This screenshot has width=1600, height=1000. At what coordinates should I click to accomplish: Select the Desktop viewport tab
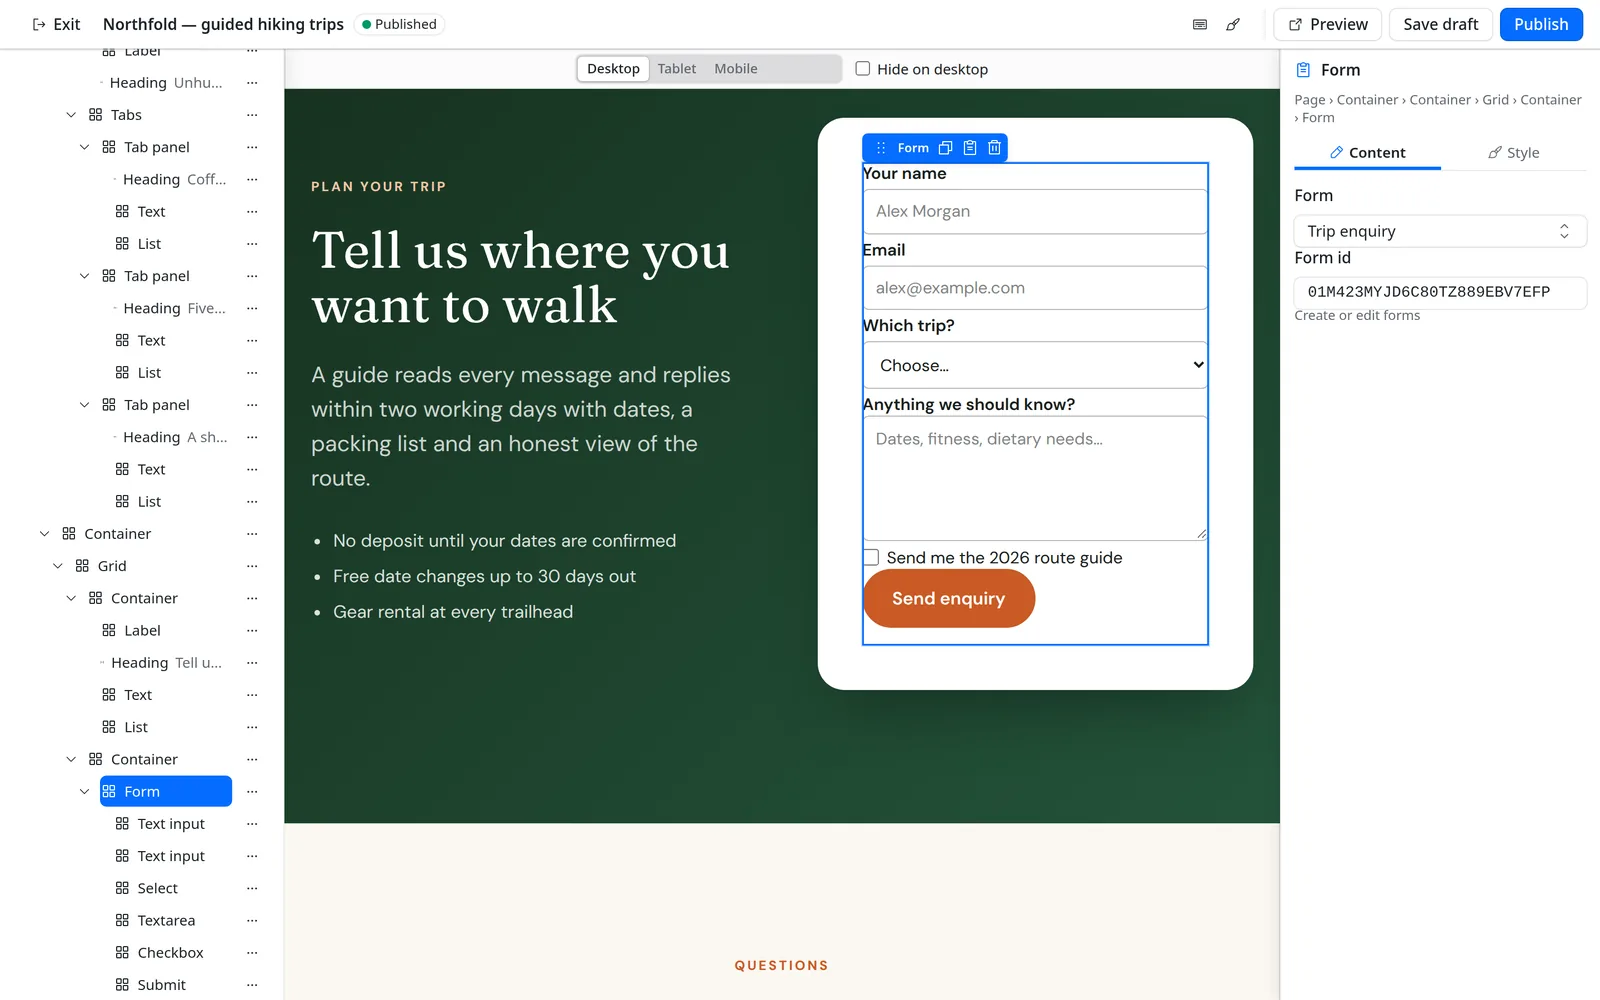coord(613,69)
